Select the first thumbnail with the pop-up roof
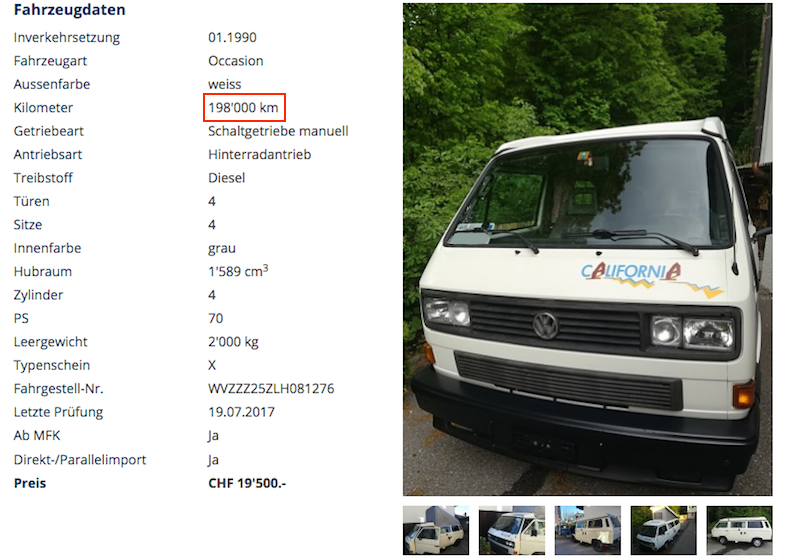 [436, 530]
